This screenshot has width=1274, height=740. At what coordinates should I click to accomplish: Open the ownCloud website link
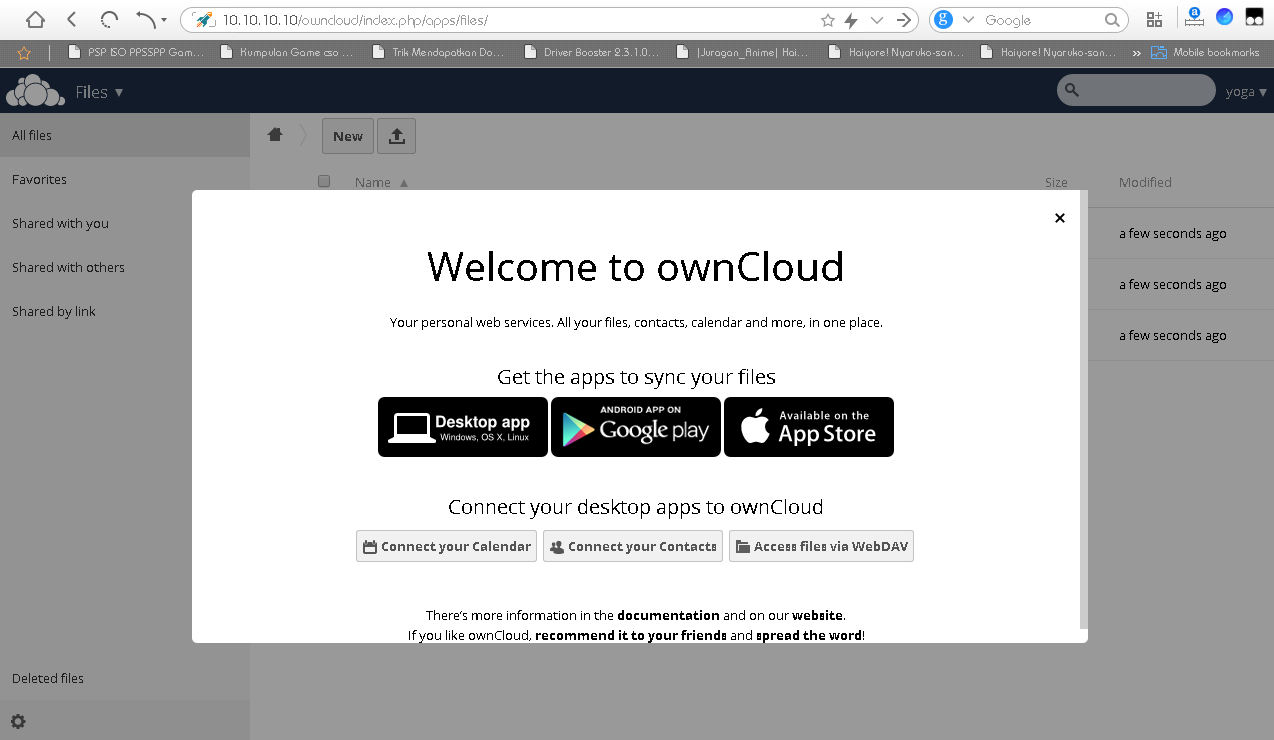click(x=817, y=615)
